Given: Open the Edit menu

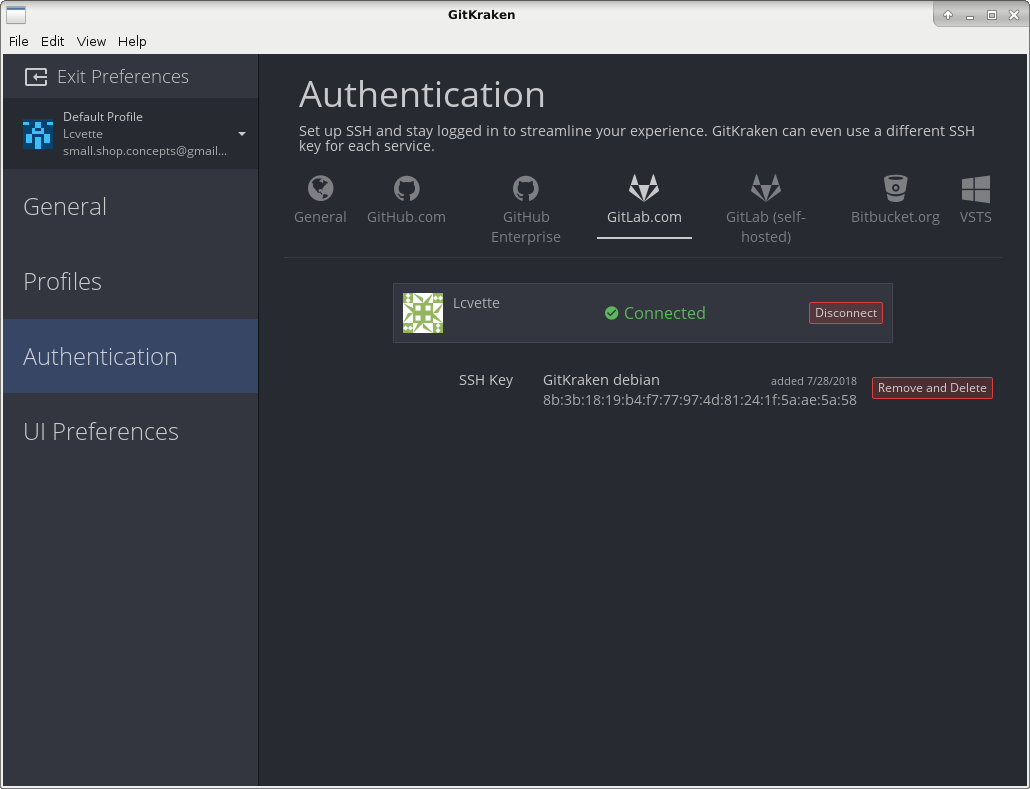Looking at the screenshot, I should click(x=53, y=41).
